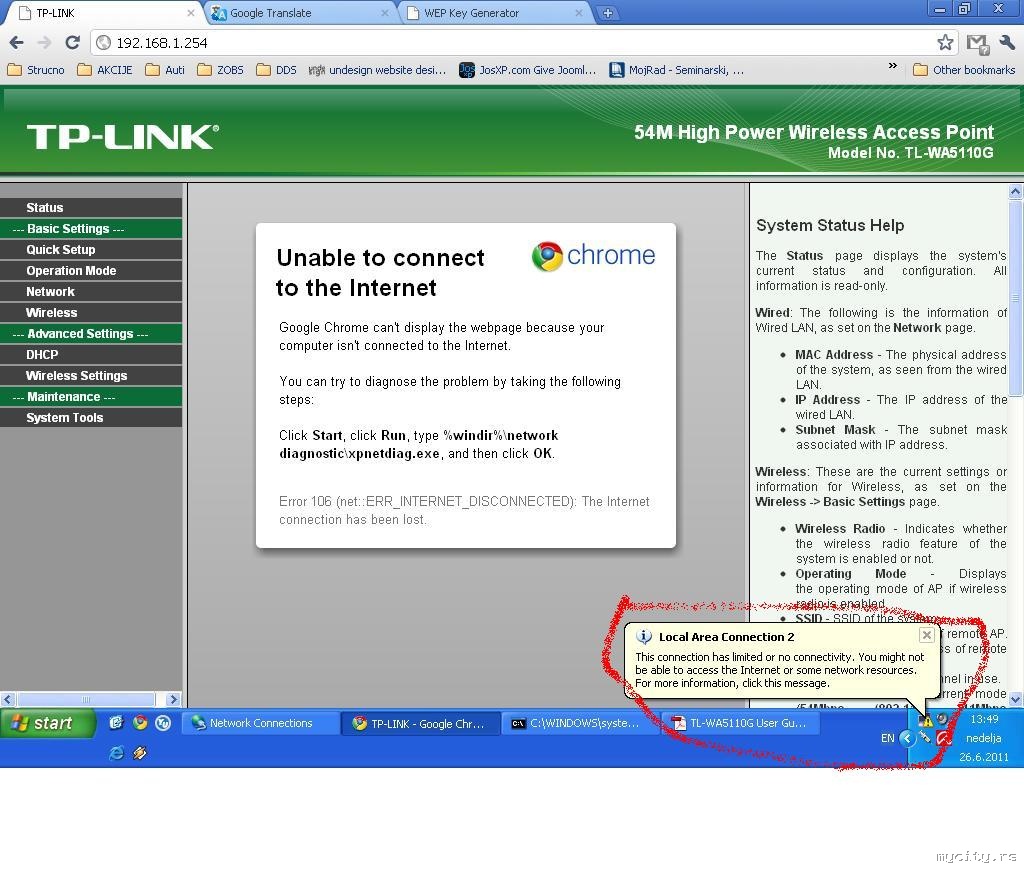Click the 'System Status Help' heading

point(830,225)
